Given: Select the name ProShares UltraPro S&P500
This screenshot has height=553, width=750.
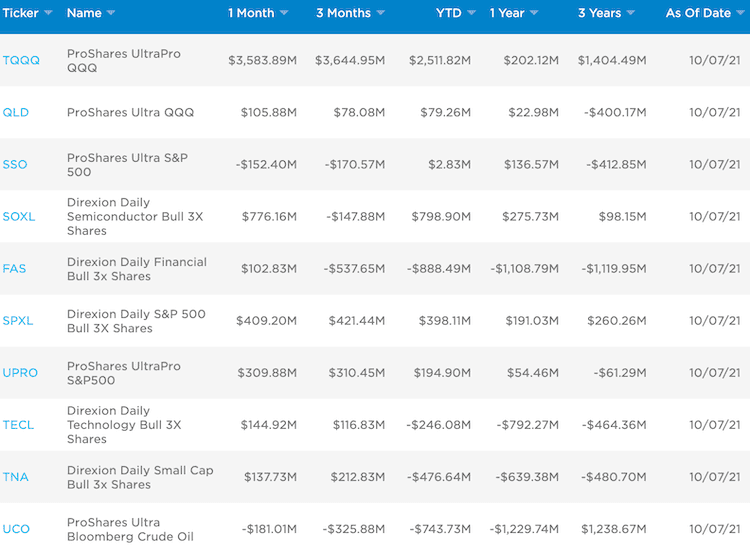Looking at the screenshot, I should click(124, 373).
